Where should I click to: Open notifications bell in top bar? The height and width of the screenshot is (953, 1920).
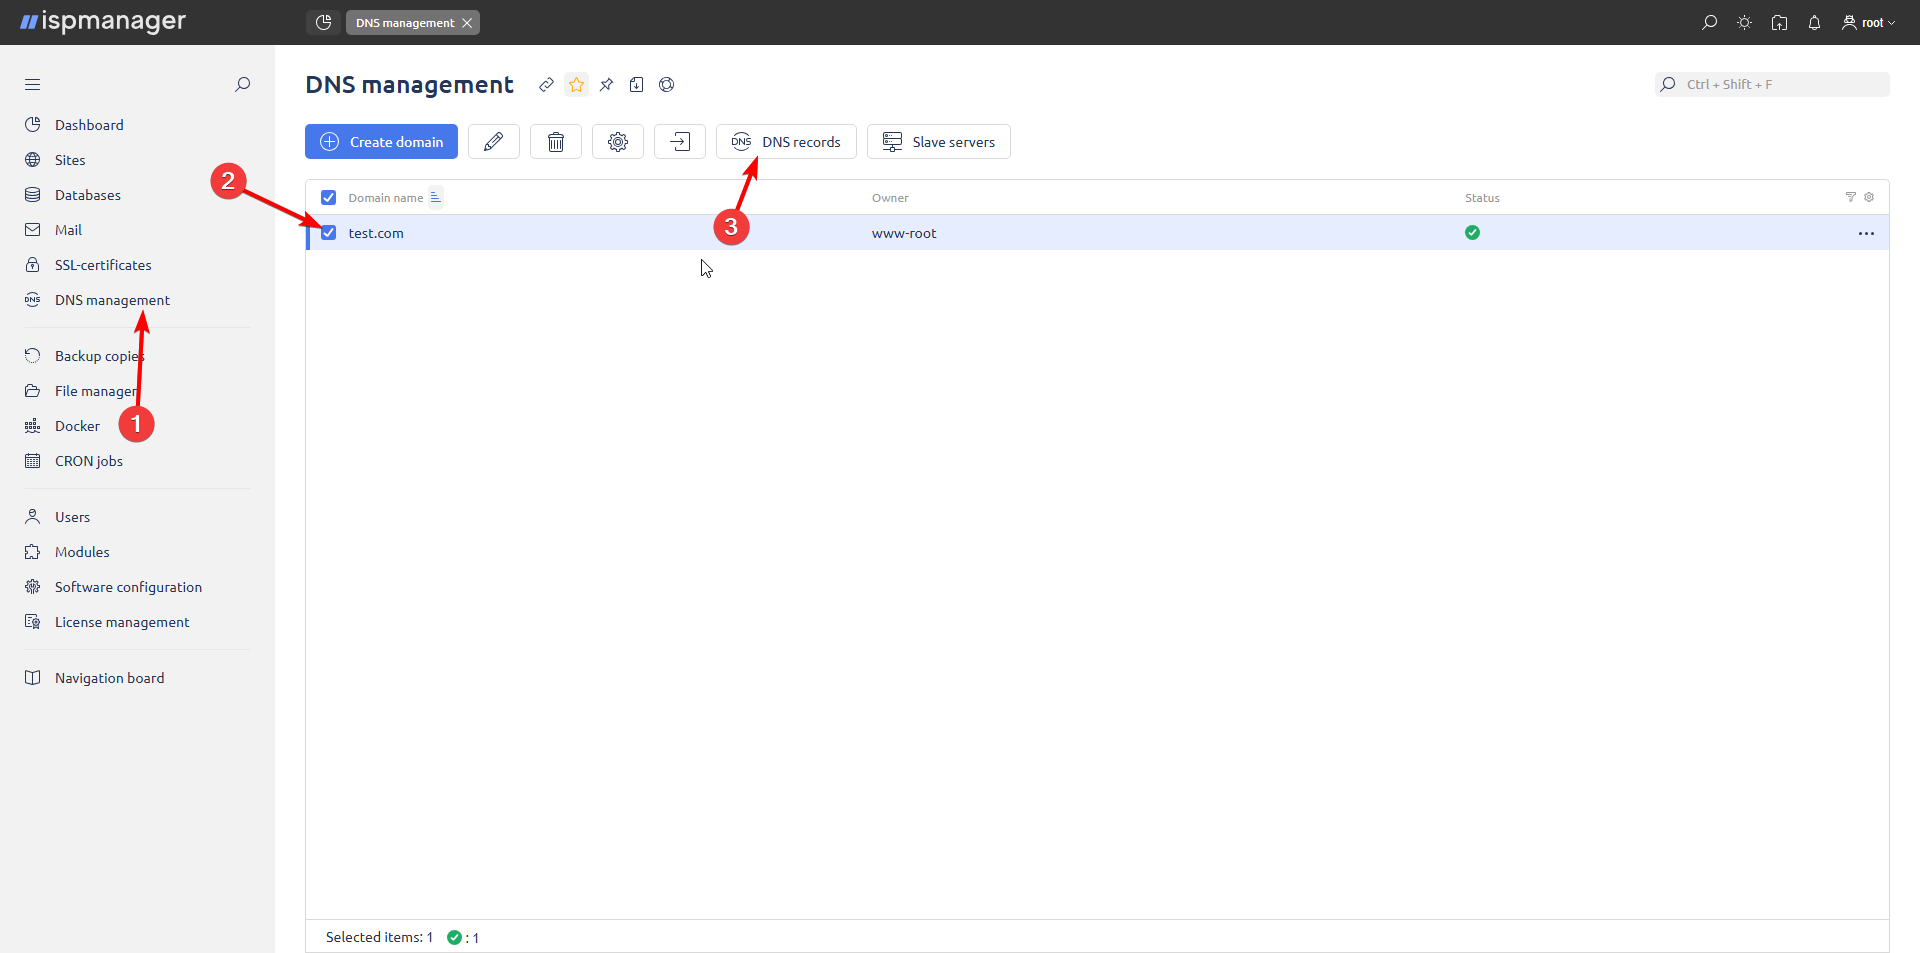(x=1814, y=23)
